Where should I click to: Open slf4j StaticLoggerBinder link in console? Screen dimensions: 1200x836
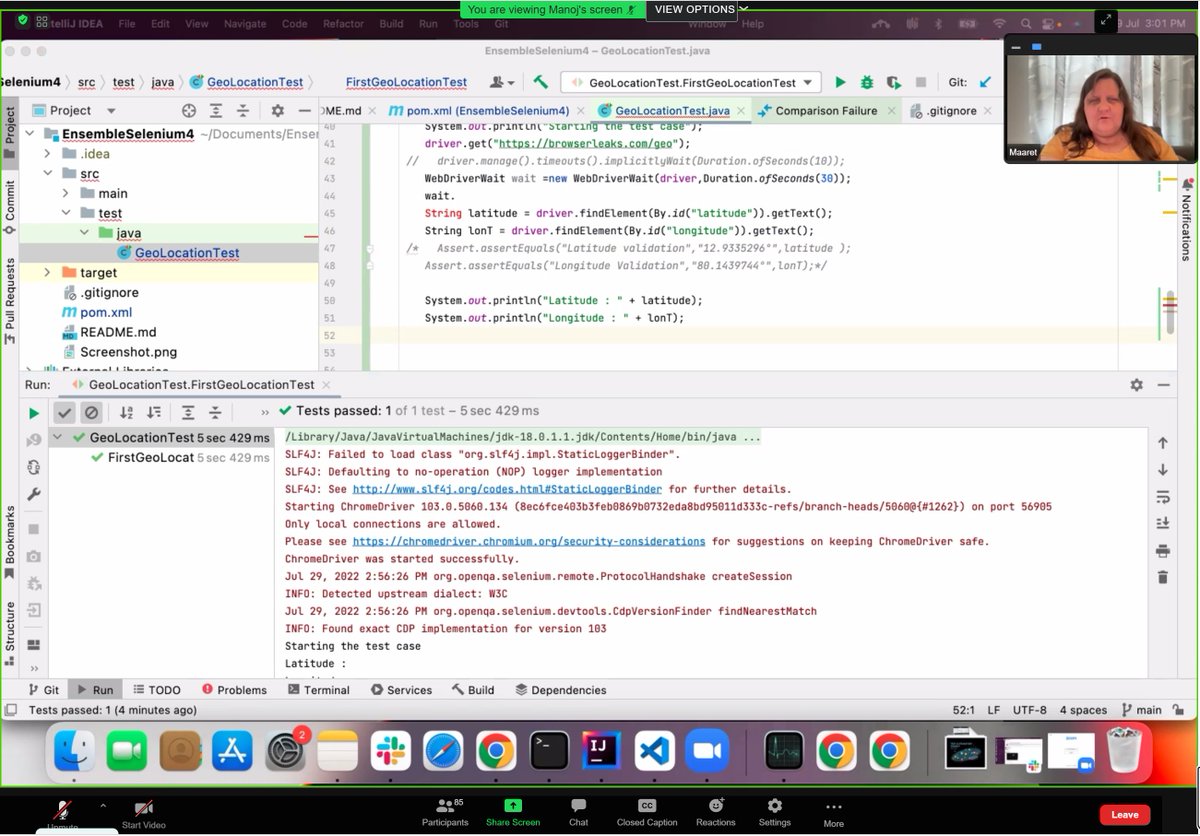tap(507, 490)
